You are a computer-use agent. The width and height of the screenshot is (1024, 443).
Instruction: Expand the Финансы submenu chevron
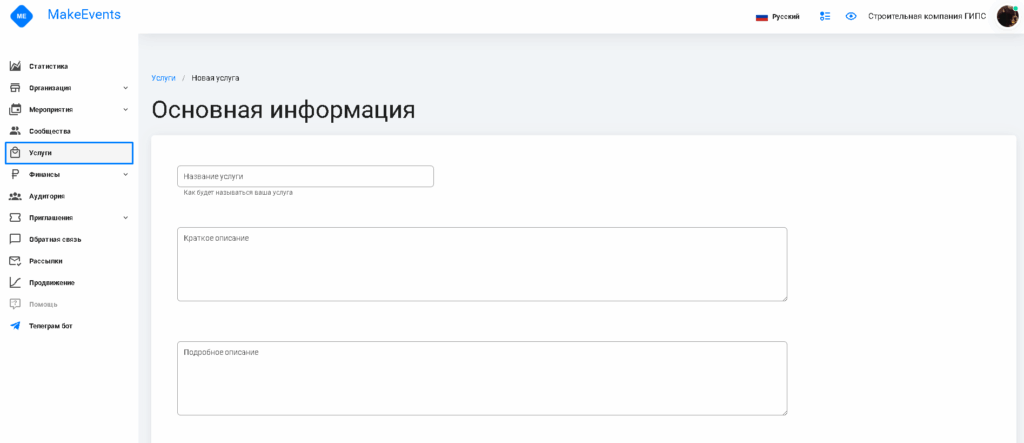[x=125, y=174]
